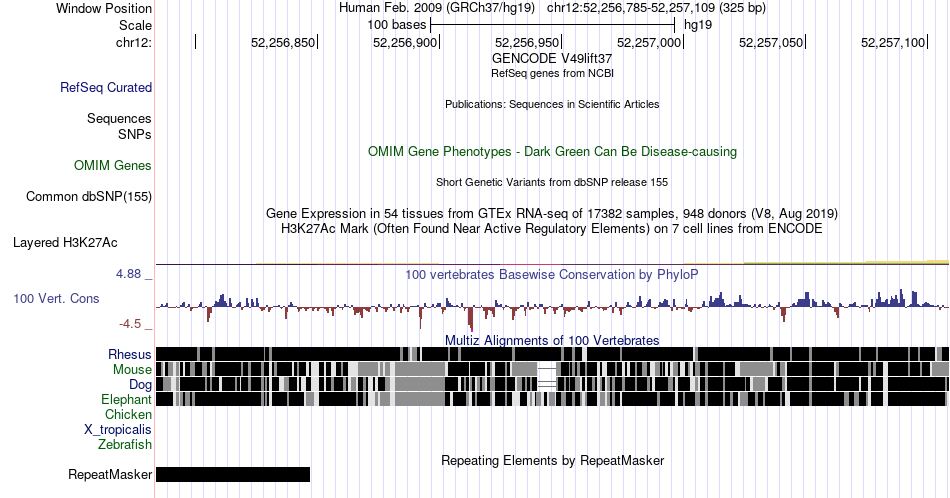Click the GENCODE V49lift37 track title

552,59
